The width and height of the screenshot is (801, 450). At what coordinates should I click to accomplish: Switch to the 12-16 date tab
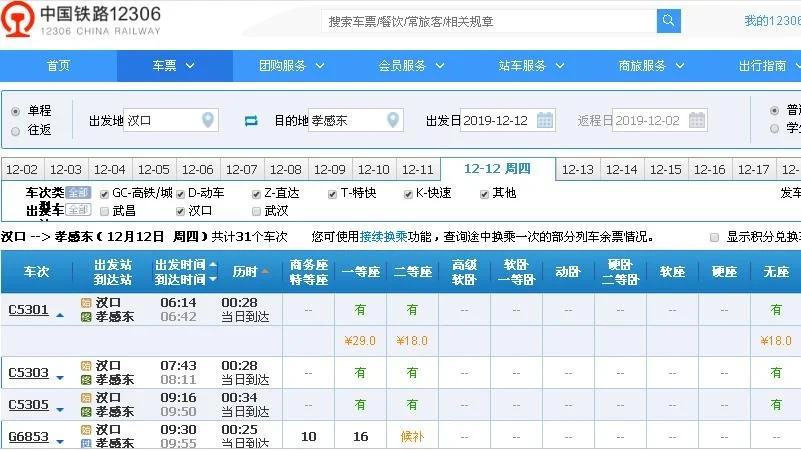(710, 169)
